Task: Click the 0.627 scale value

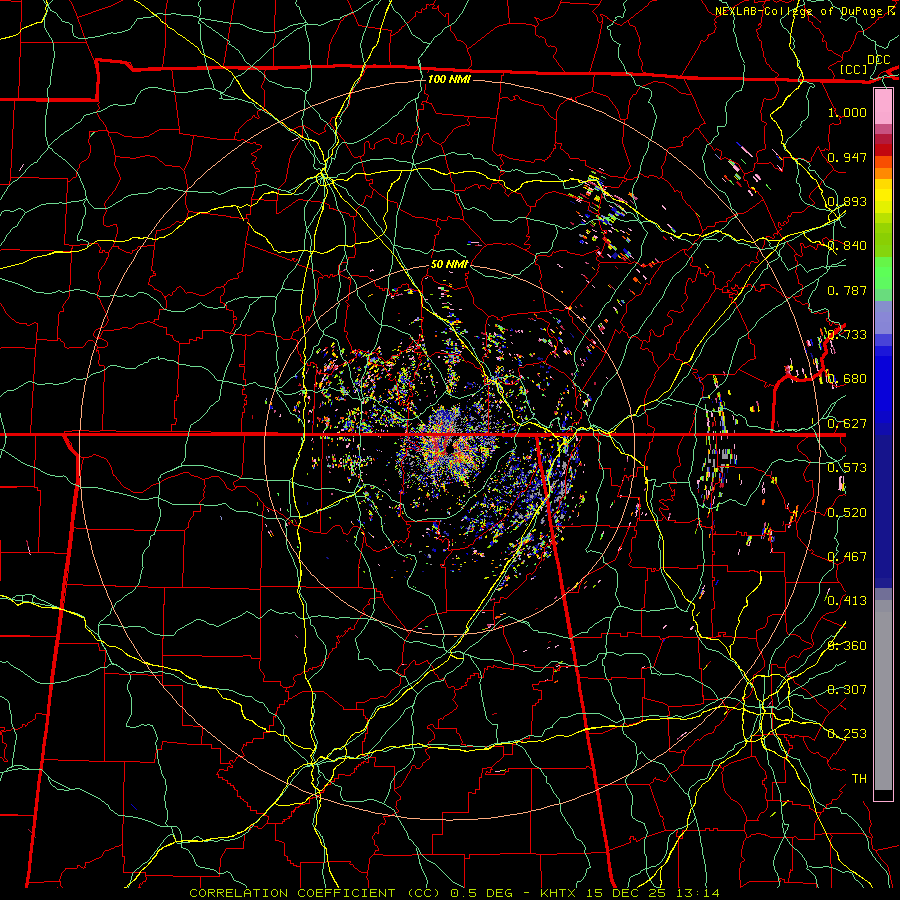Action: [847, 424]
